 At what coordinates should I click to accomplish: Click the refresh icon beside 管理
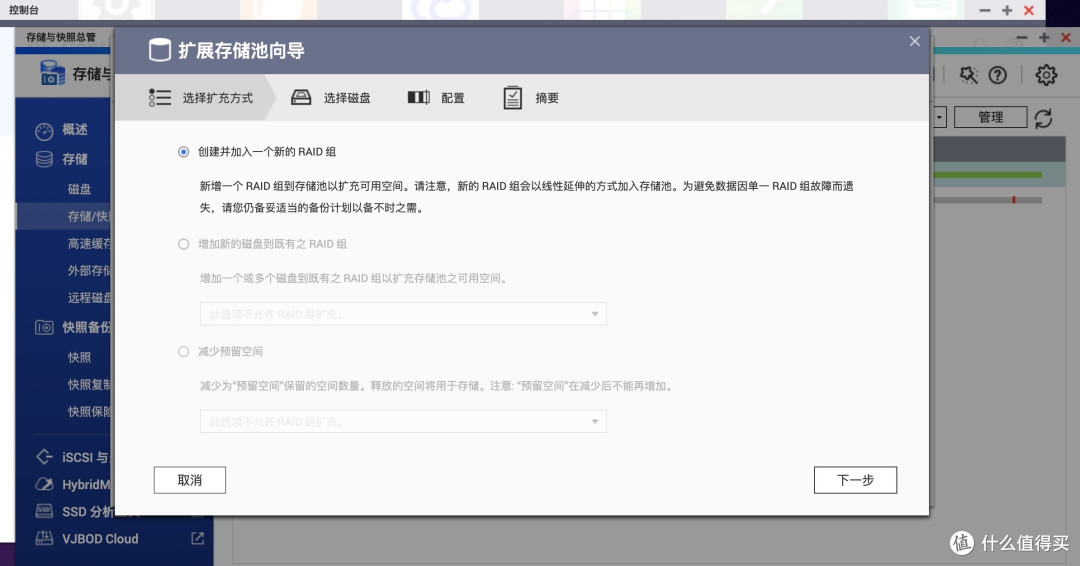[1043, 118]
